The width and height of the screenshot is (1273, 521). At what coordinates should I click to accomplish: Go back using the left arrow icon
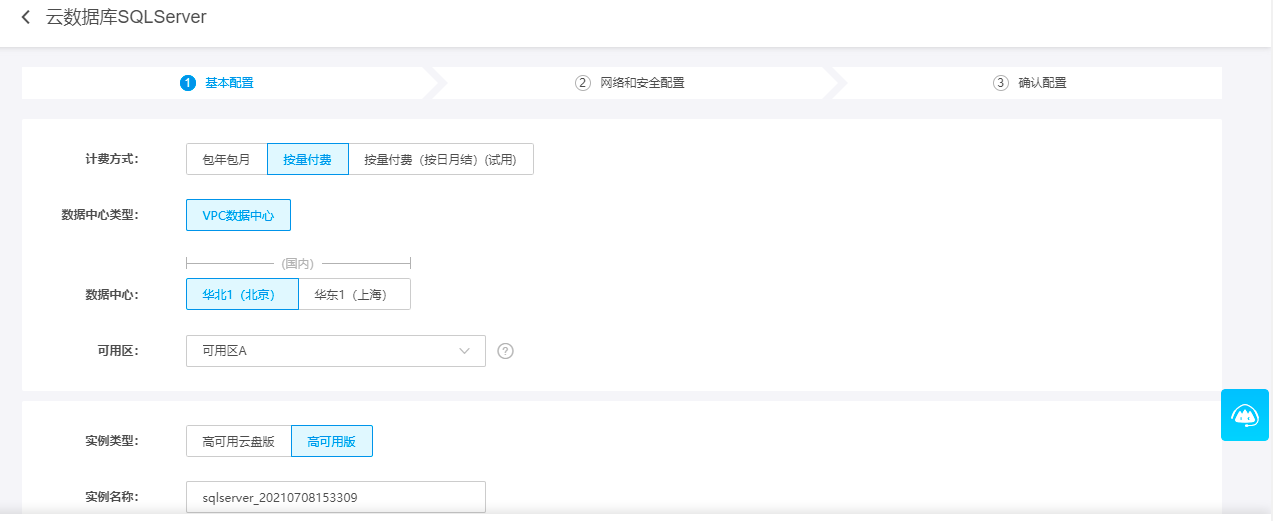point(25,18)
